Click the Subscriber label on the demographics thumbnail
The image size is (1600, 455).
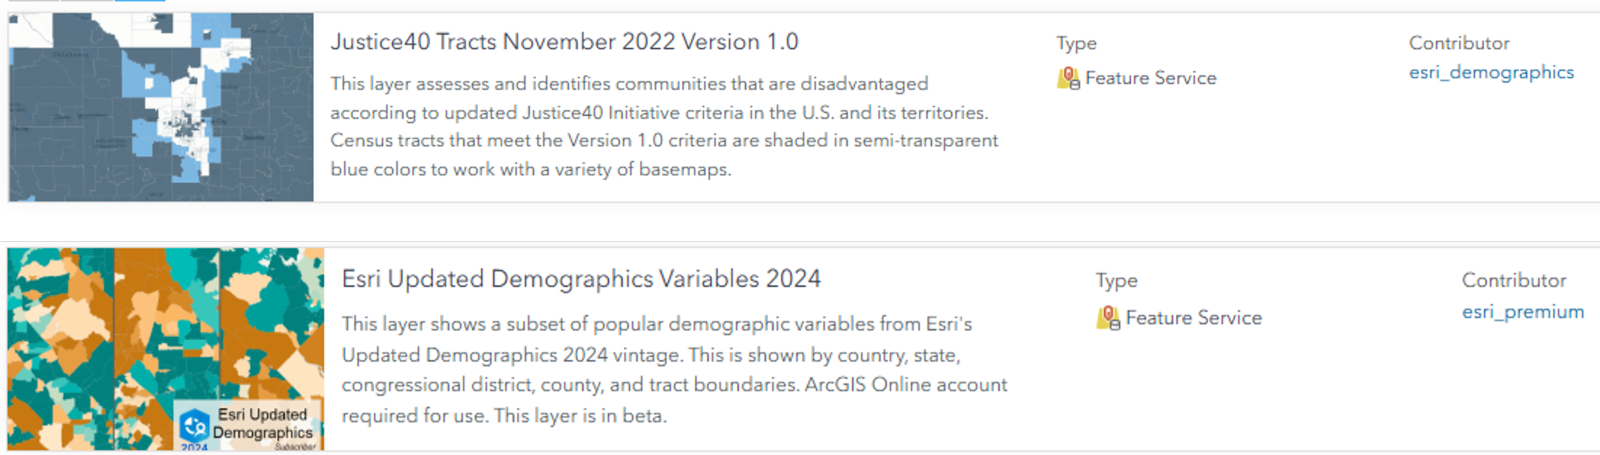click(295, 446)
